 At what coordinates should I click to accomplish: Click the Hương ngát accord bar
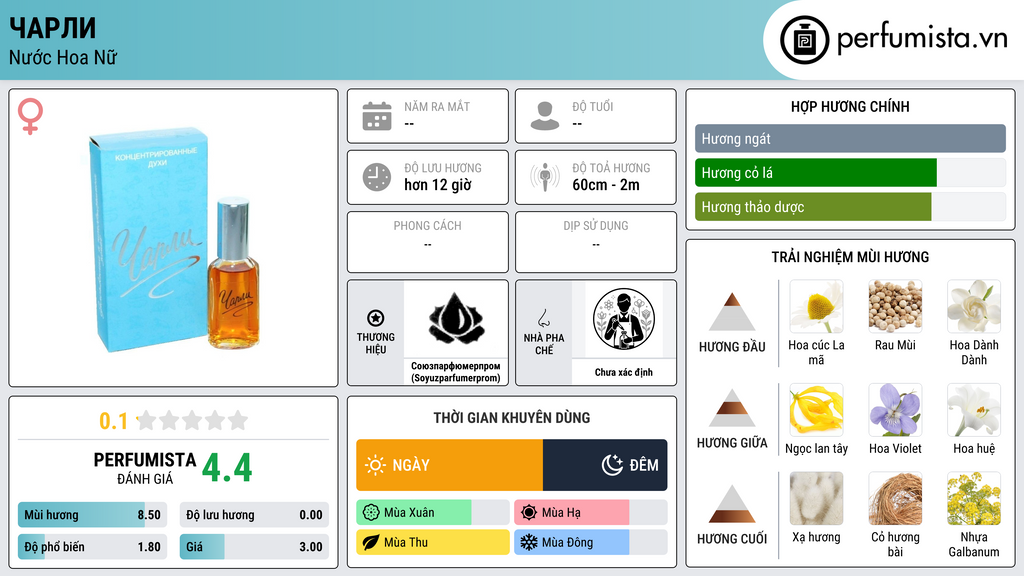(850, 138)
